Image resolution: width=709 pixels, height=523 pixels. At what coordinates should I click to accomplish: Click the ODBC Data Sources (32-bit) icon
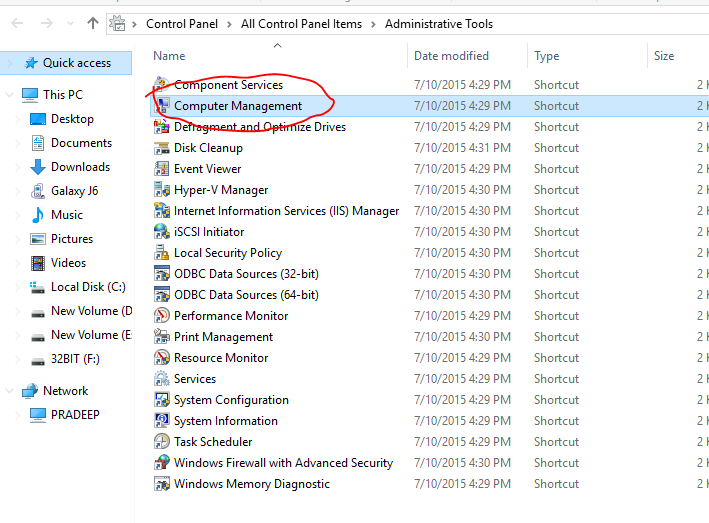161,274
